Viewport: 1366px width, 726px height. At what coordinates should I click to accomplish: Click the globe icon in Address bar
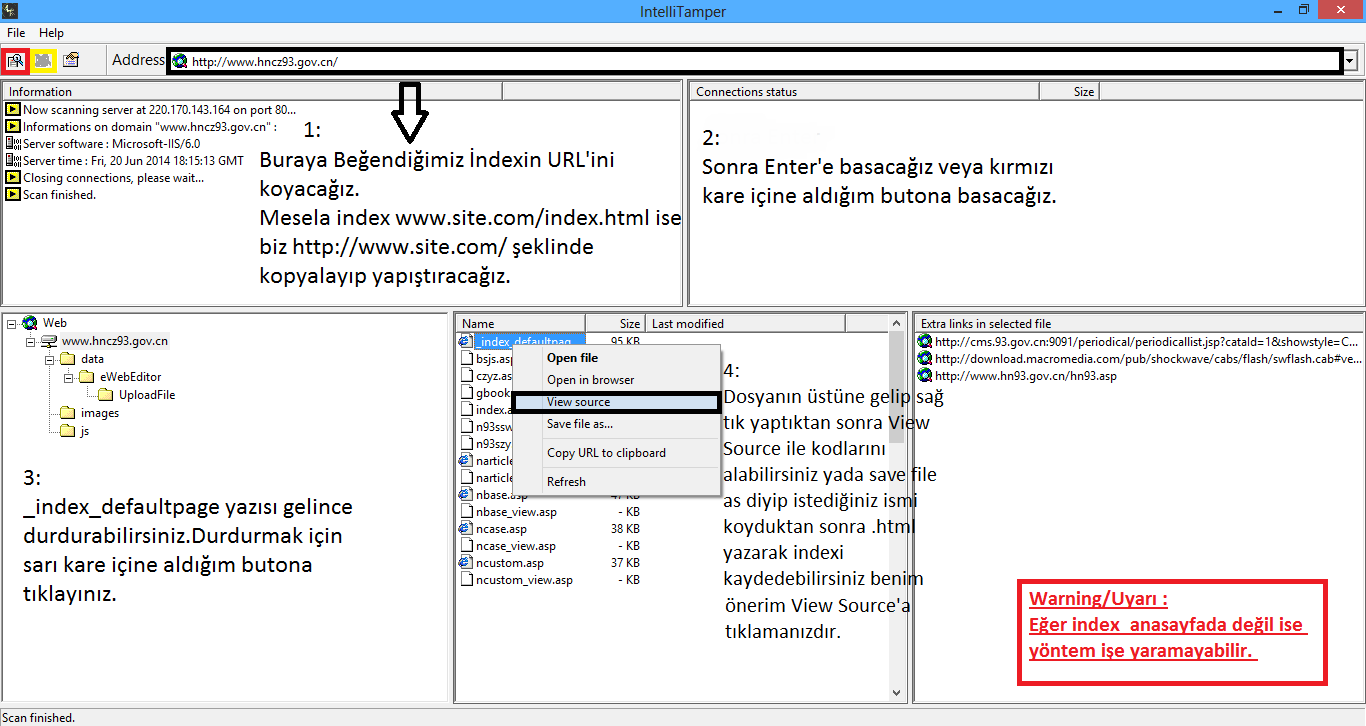pos(180,61)
